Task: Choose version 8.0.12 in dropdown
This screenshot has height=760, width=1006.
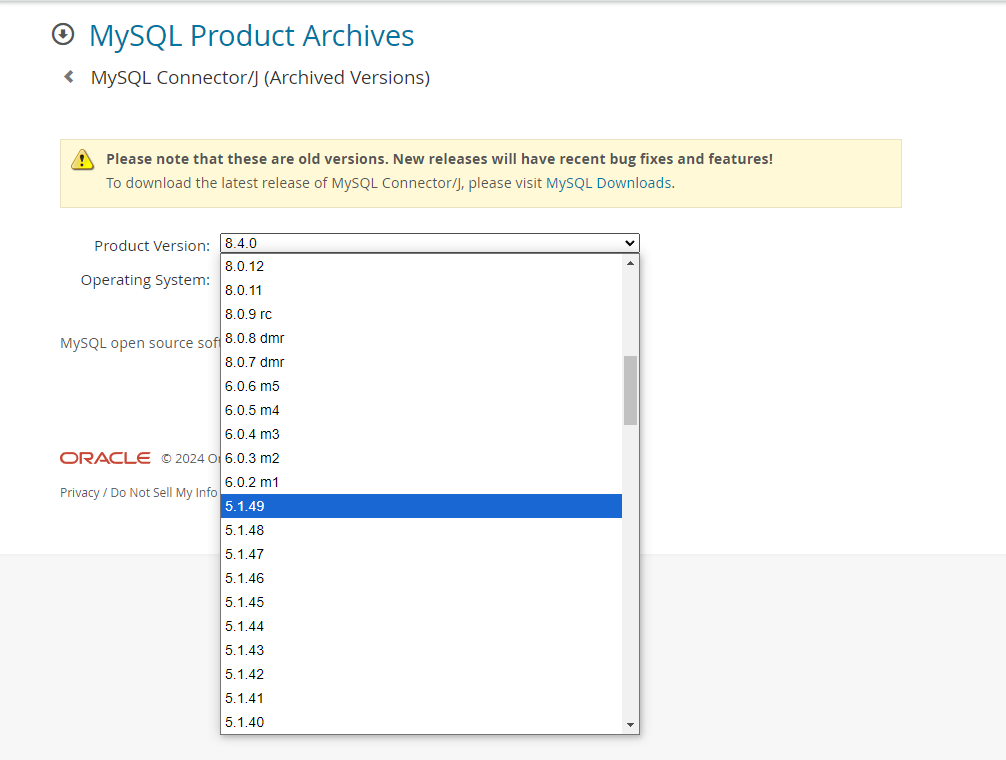Action: [x=421, y=266]
